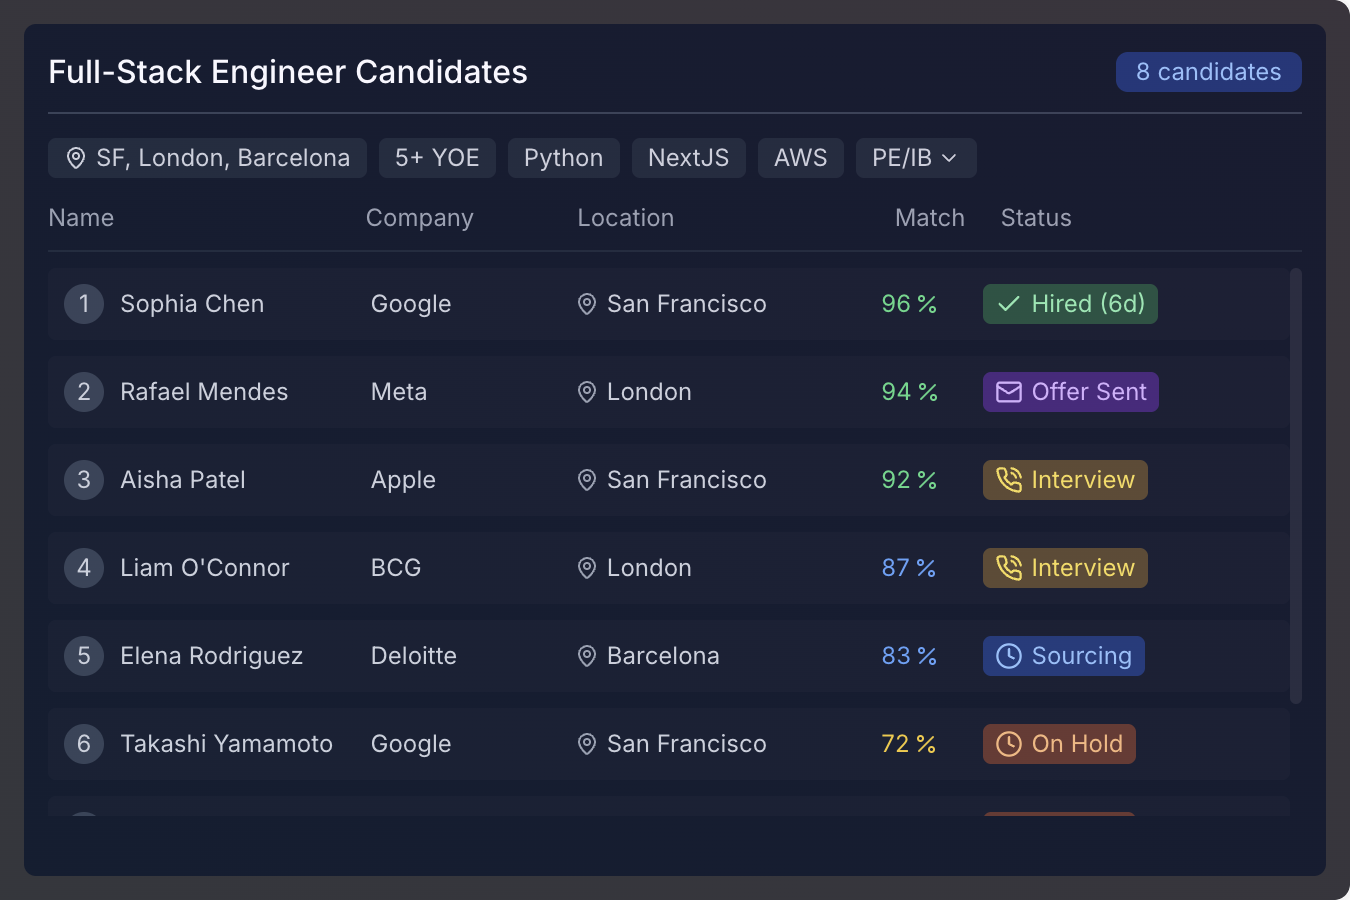This screenshot has width=1350, height=900.
Task: Click Rafael Mendes's Offer Sent status button
Action: pos(1070,392)
